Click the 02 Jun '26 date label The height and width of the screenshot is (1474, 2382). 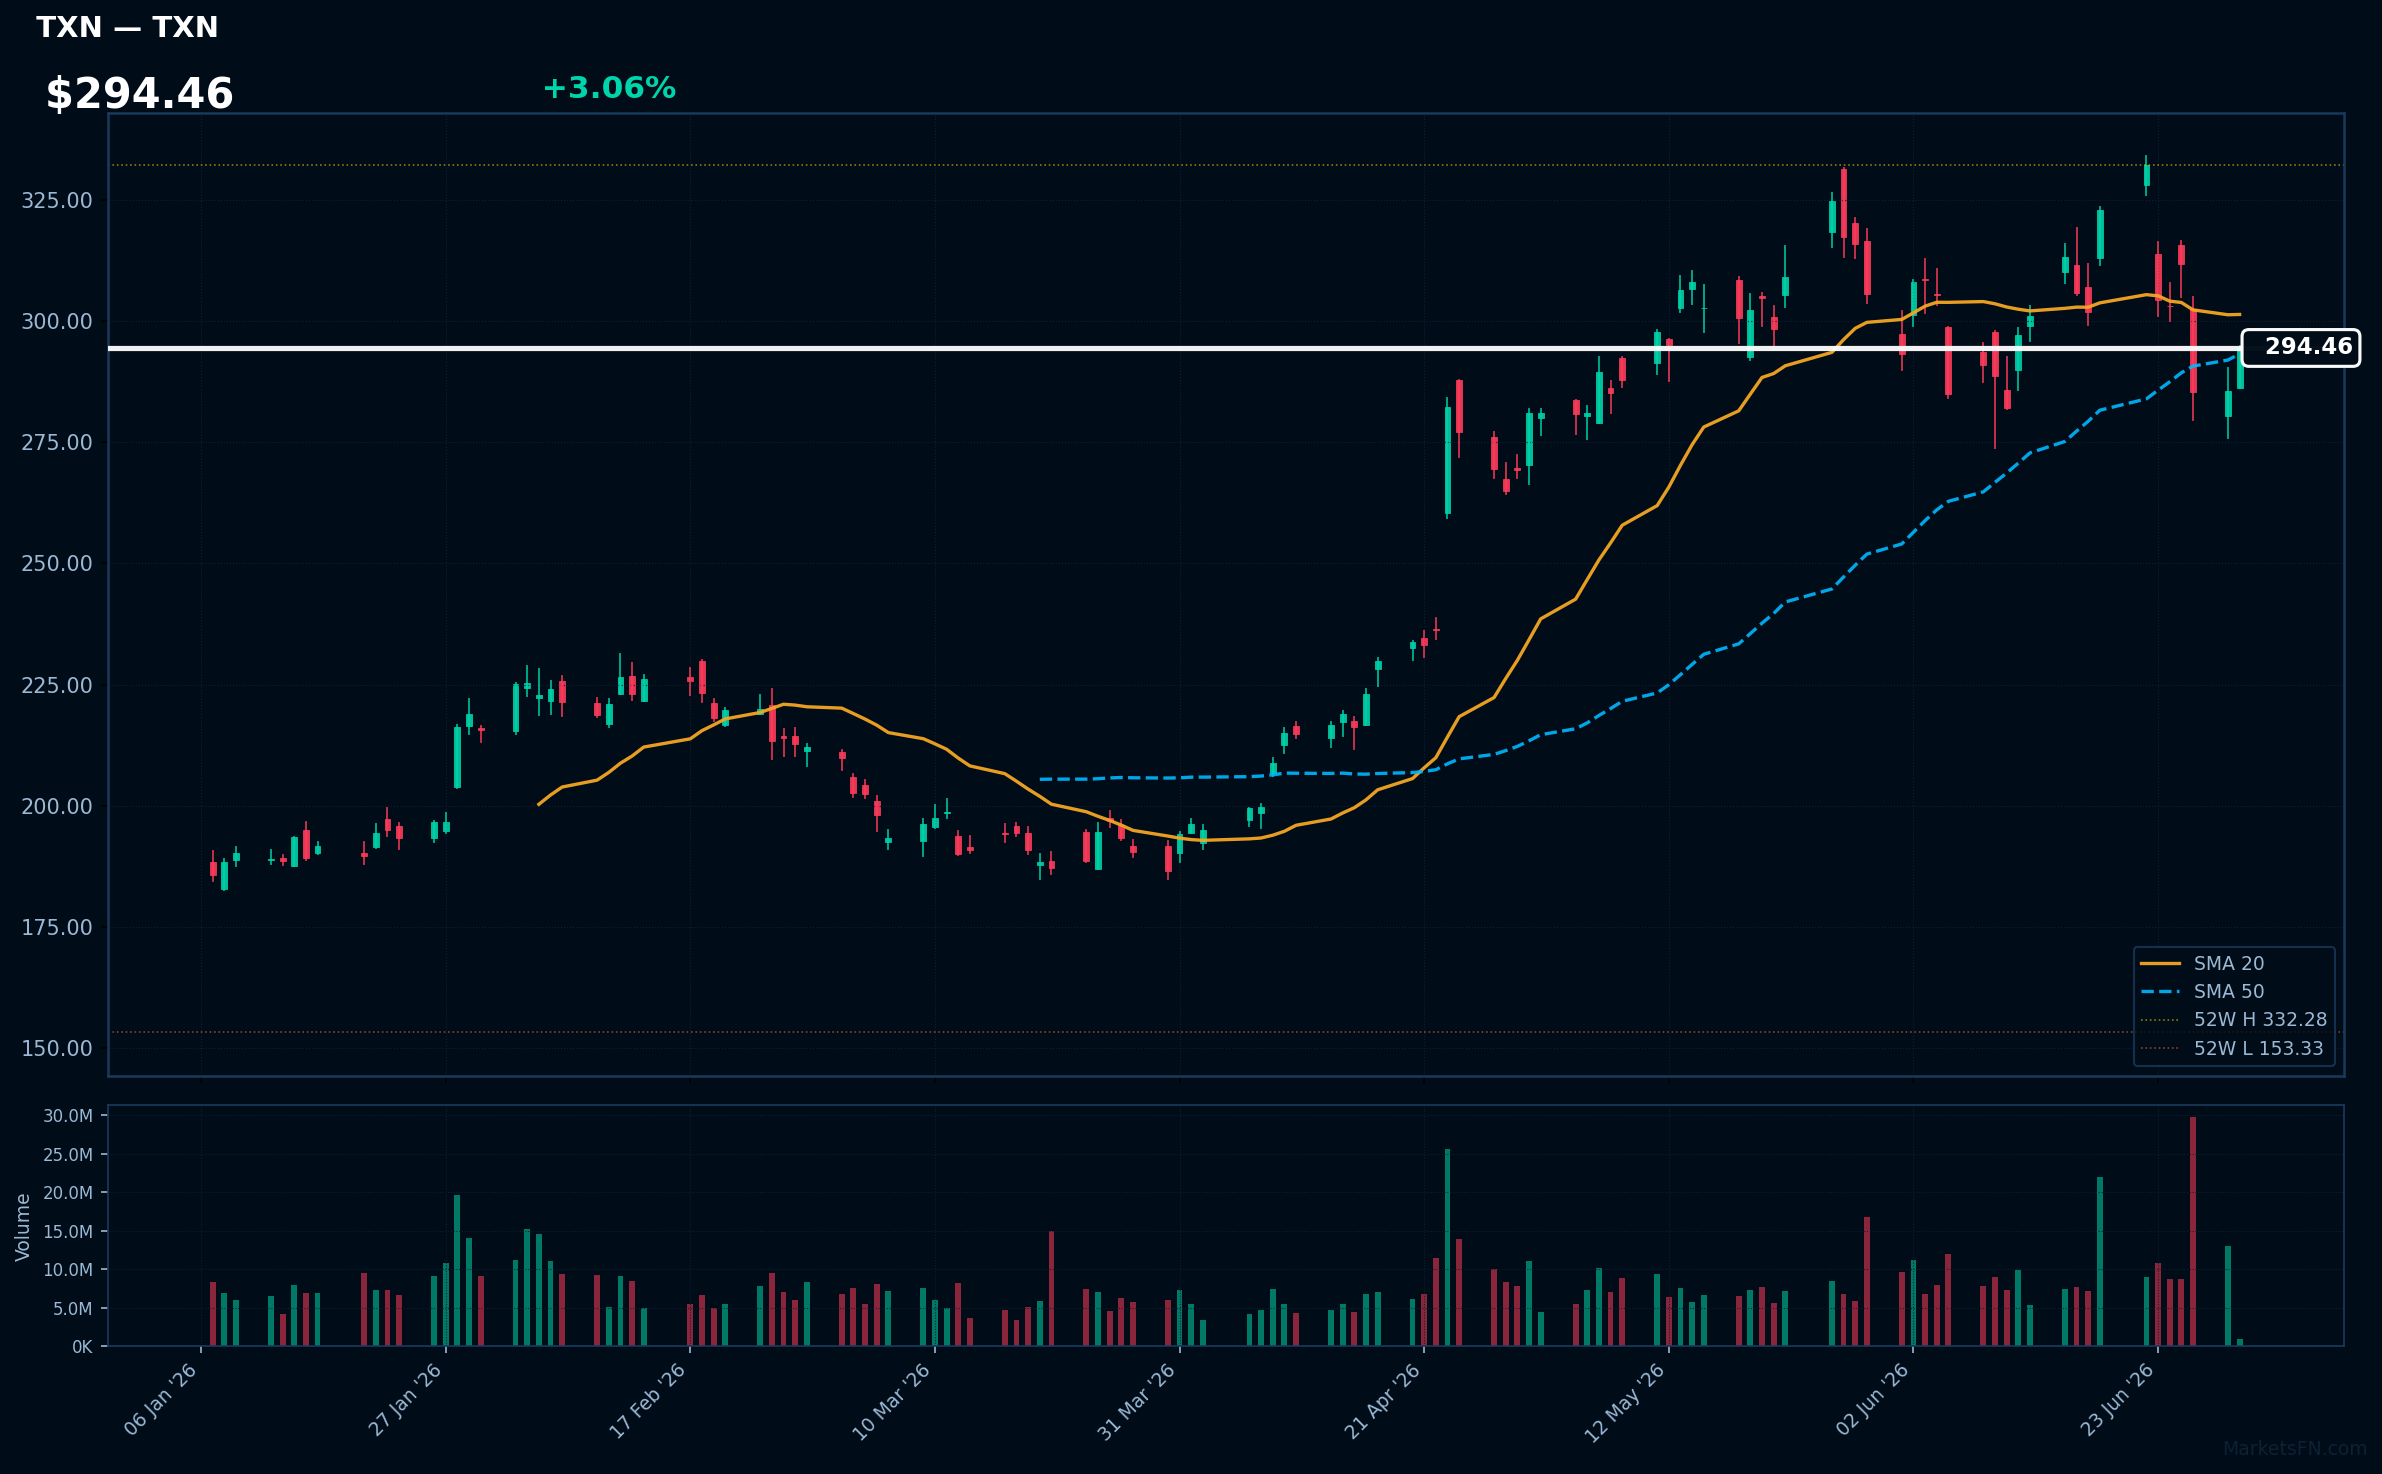point(1872,1400)
